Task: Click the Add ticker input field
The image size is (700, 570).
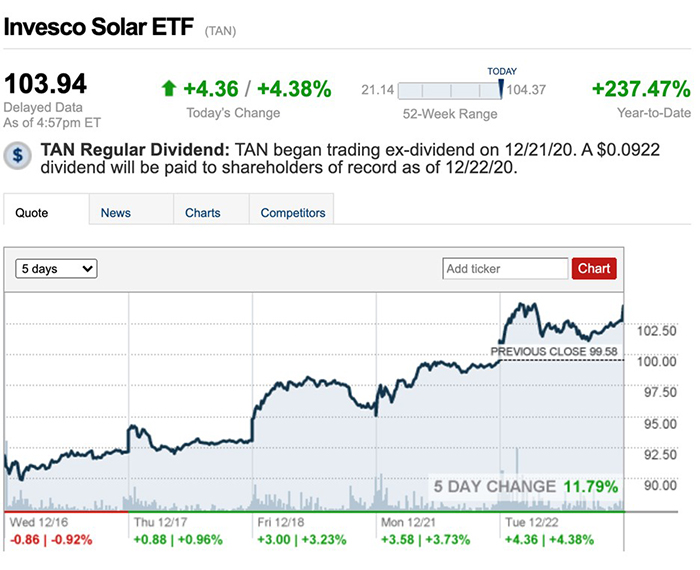Action: (x=505, y=268)
